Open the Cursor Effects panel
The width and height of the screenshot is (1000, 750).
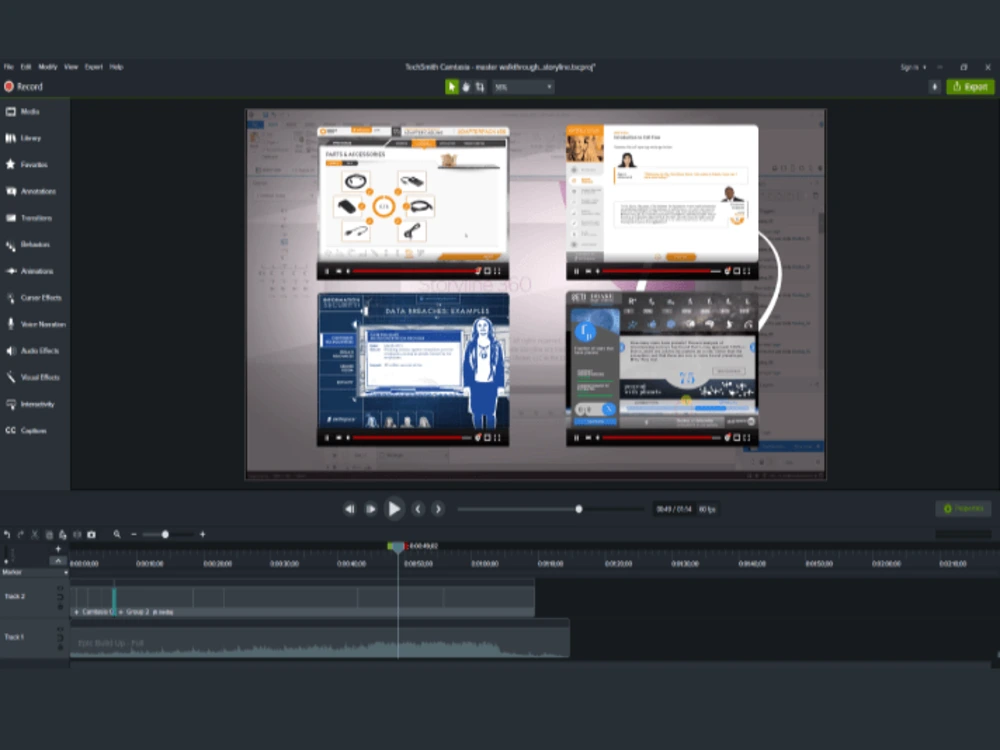click(x=33, y=298)
